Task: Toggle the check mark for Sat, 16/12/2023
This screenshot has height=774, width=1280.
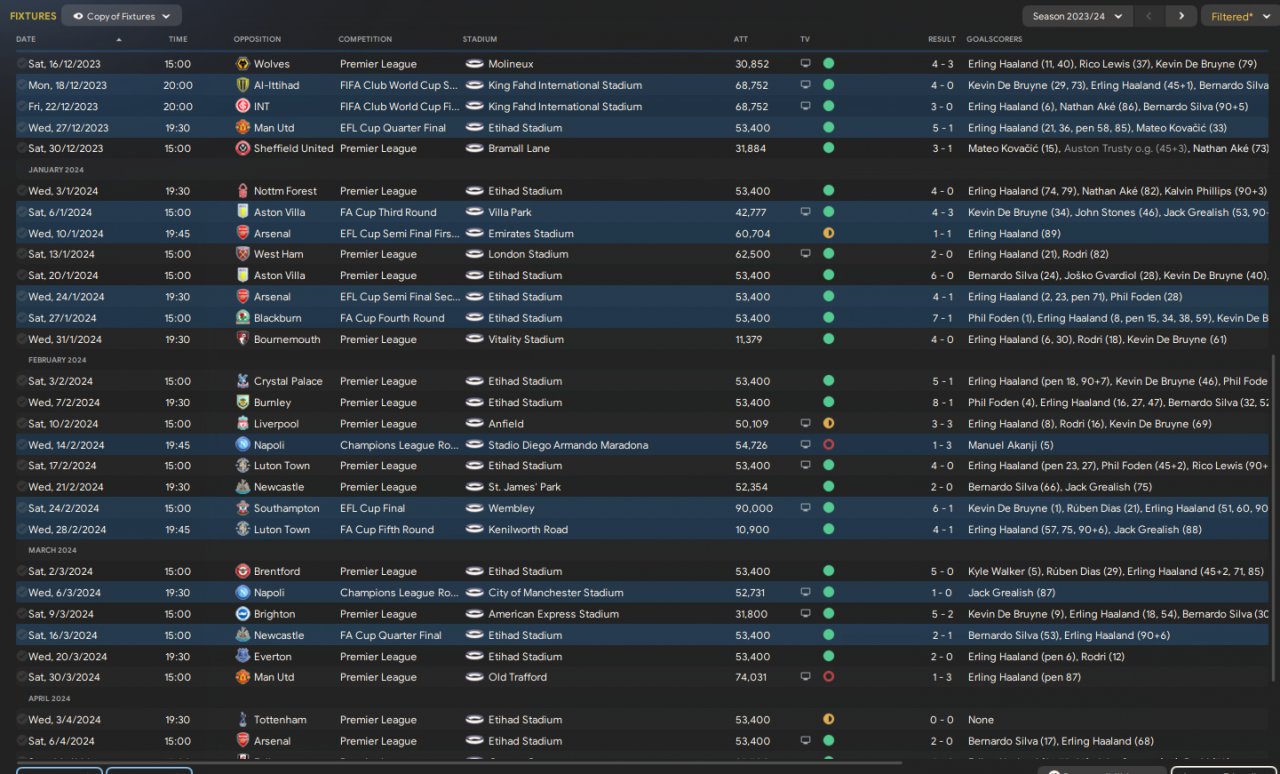Action: (22, 64)
